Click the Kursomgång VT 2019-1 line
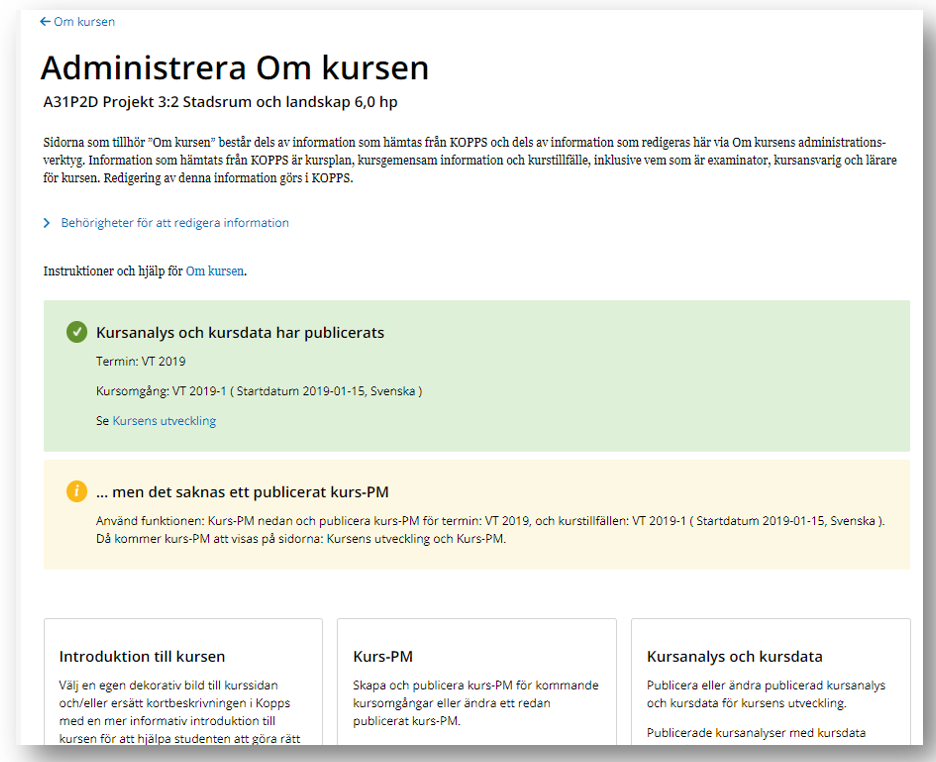 tap(259, 391)
